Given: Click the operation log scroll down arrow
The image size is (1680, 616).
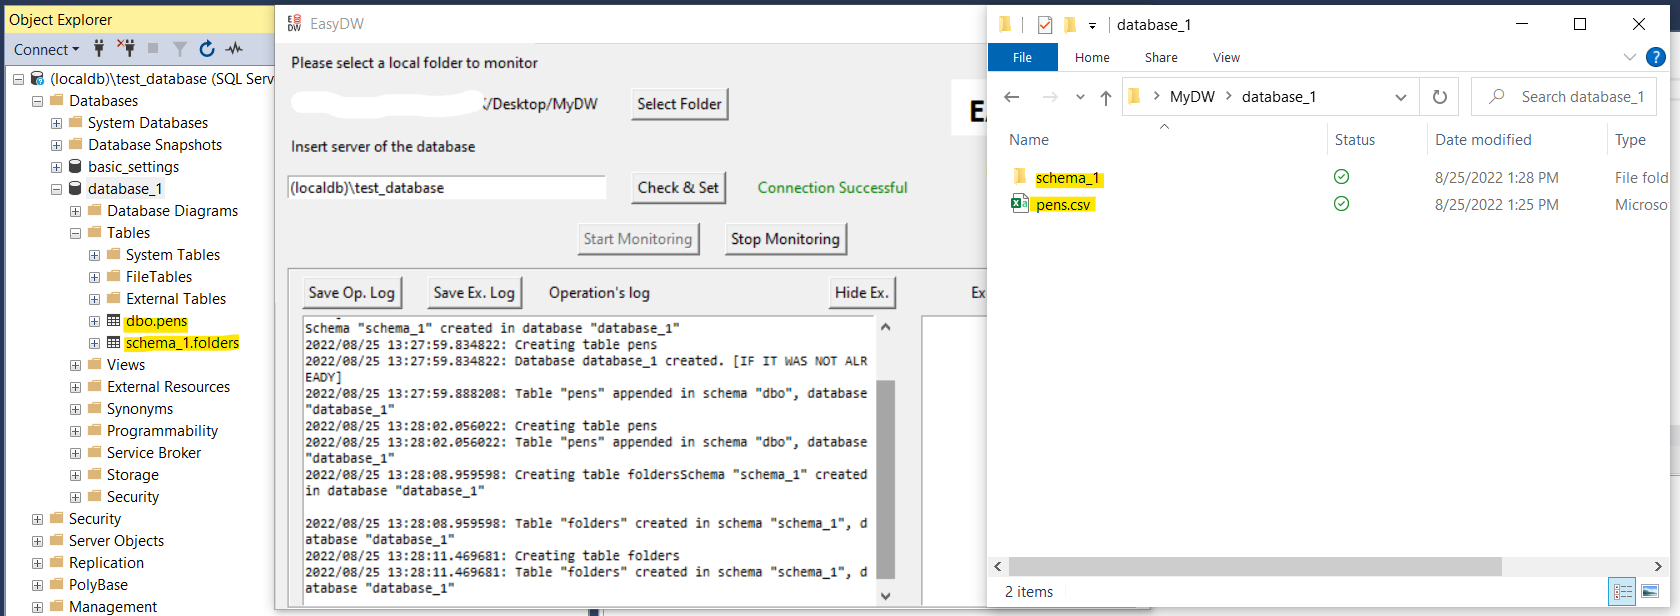Looking at the screenshot, I should click(885, 596).
